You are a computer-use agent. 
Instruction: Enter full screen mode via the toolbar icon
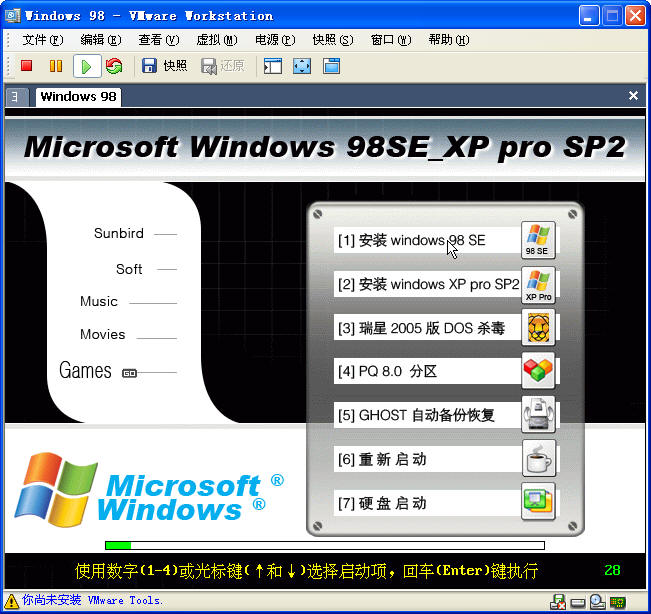[x=302, y=66]
